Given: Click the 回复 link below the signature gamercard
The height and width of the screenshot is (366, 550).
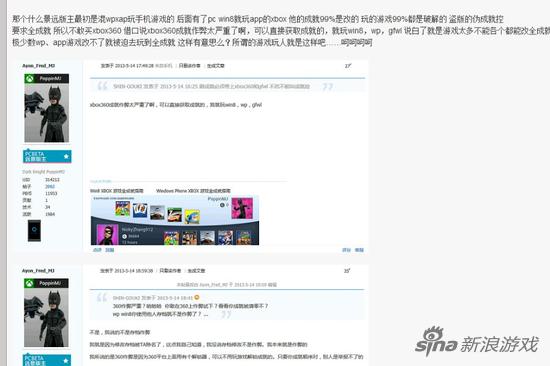Looking at the screenshot, I should click(110, 250).
